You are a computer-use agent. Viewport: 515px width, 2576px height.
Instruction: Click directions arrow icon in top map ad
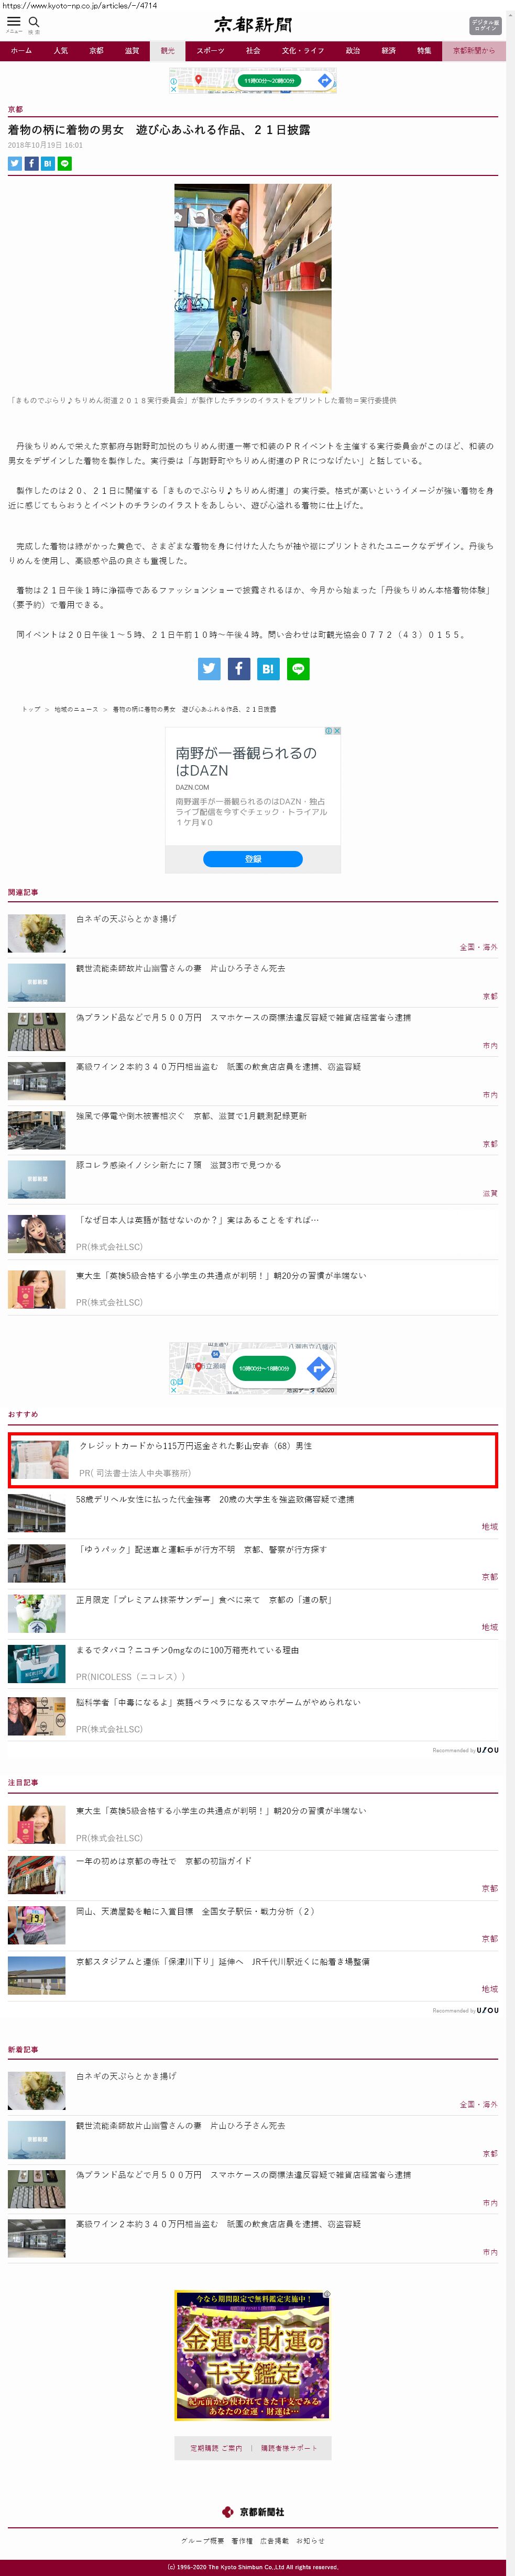[325, 81]
